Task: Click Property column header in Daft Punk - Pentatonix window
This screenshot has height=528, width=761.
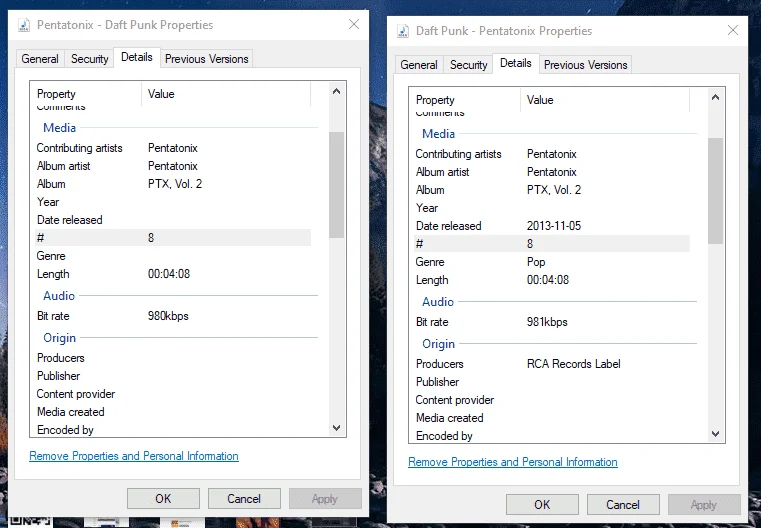Action: tap(465, 99)
